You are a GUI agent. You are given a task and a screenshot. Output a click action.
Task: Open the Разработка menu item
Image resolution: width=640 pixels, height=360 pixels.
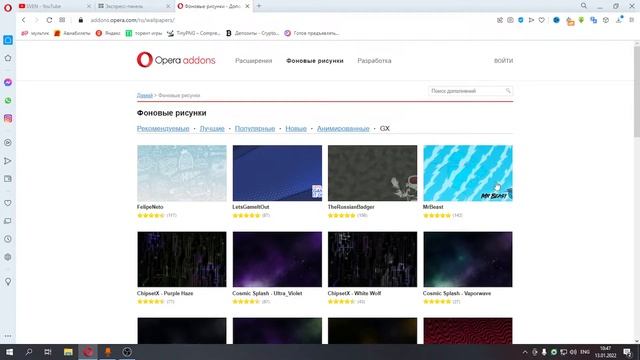374,60
